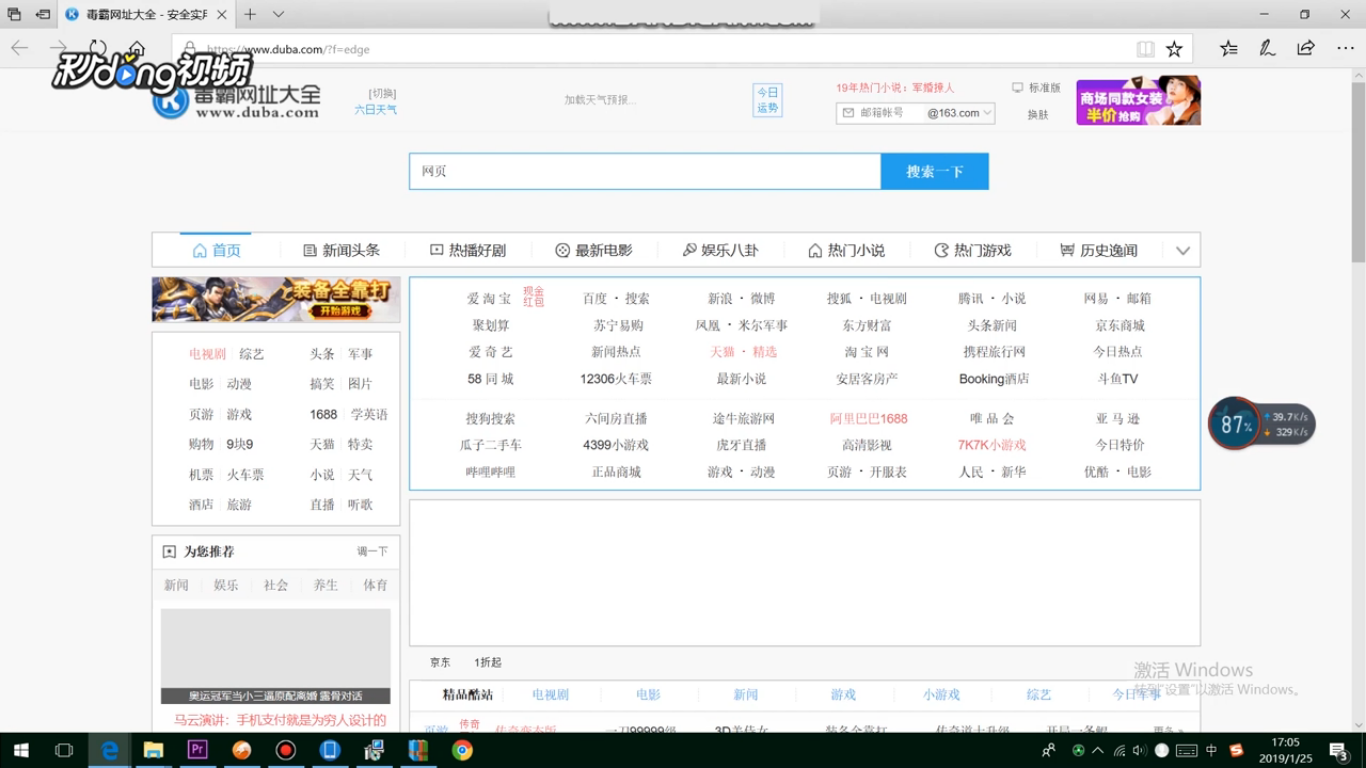The height and width of the screenshot is (768, 1366).
Task: Select the 首页 tab
Action: (x=217, y=250)
